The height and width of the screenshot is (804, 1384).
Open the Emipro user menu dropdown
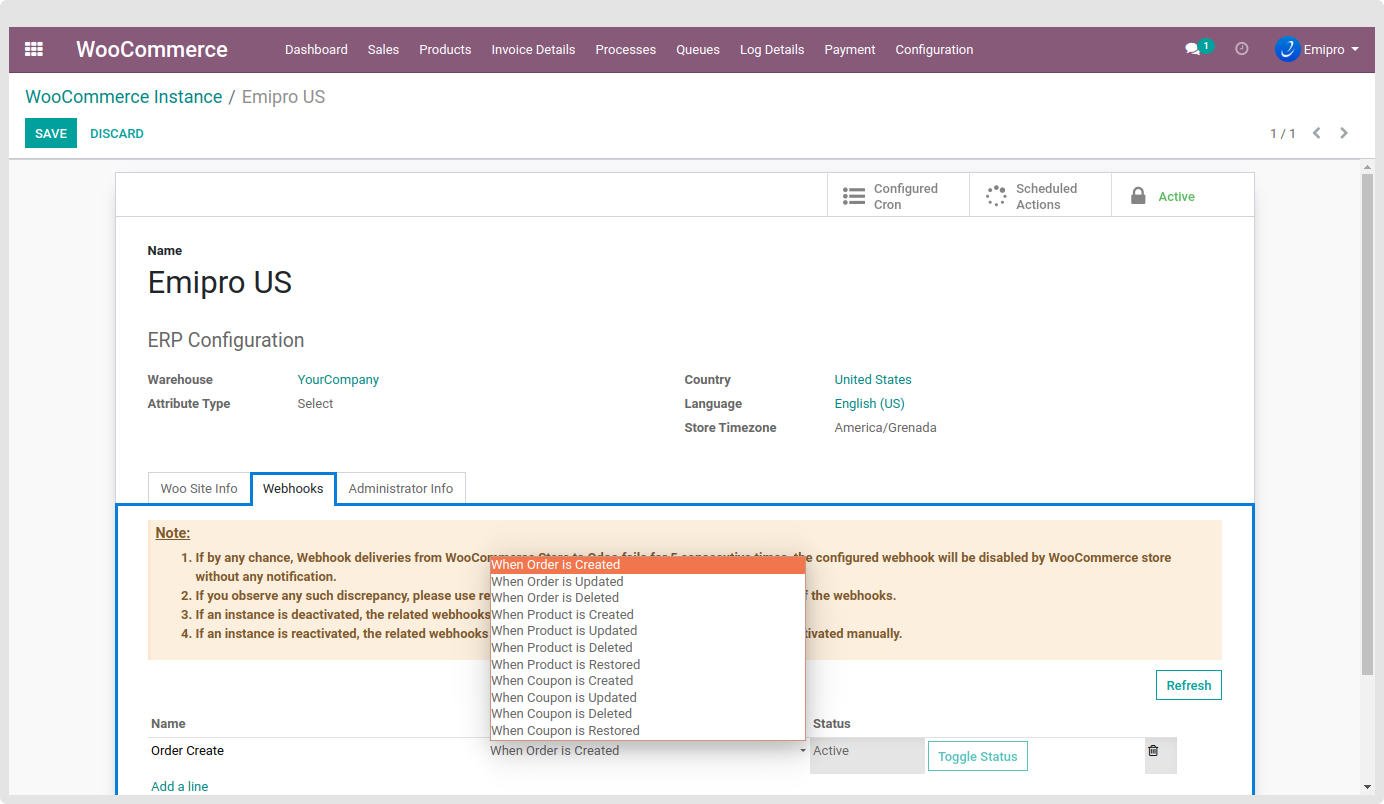[1318, 49]
